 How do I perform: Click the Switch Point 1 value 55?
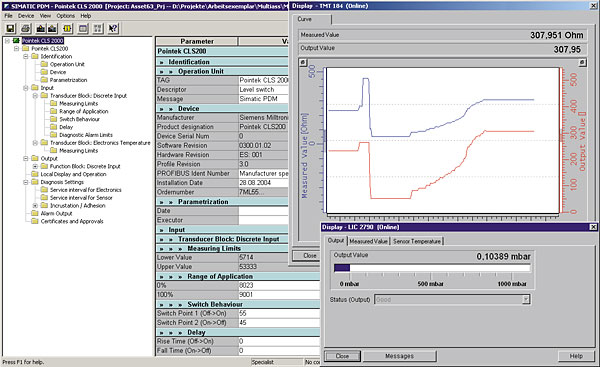click(243, 313)
